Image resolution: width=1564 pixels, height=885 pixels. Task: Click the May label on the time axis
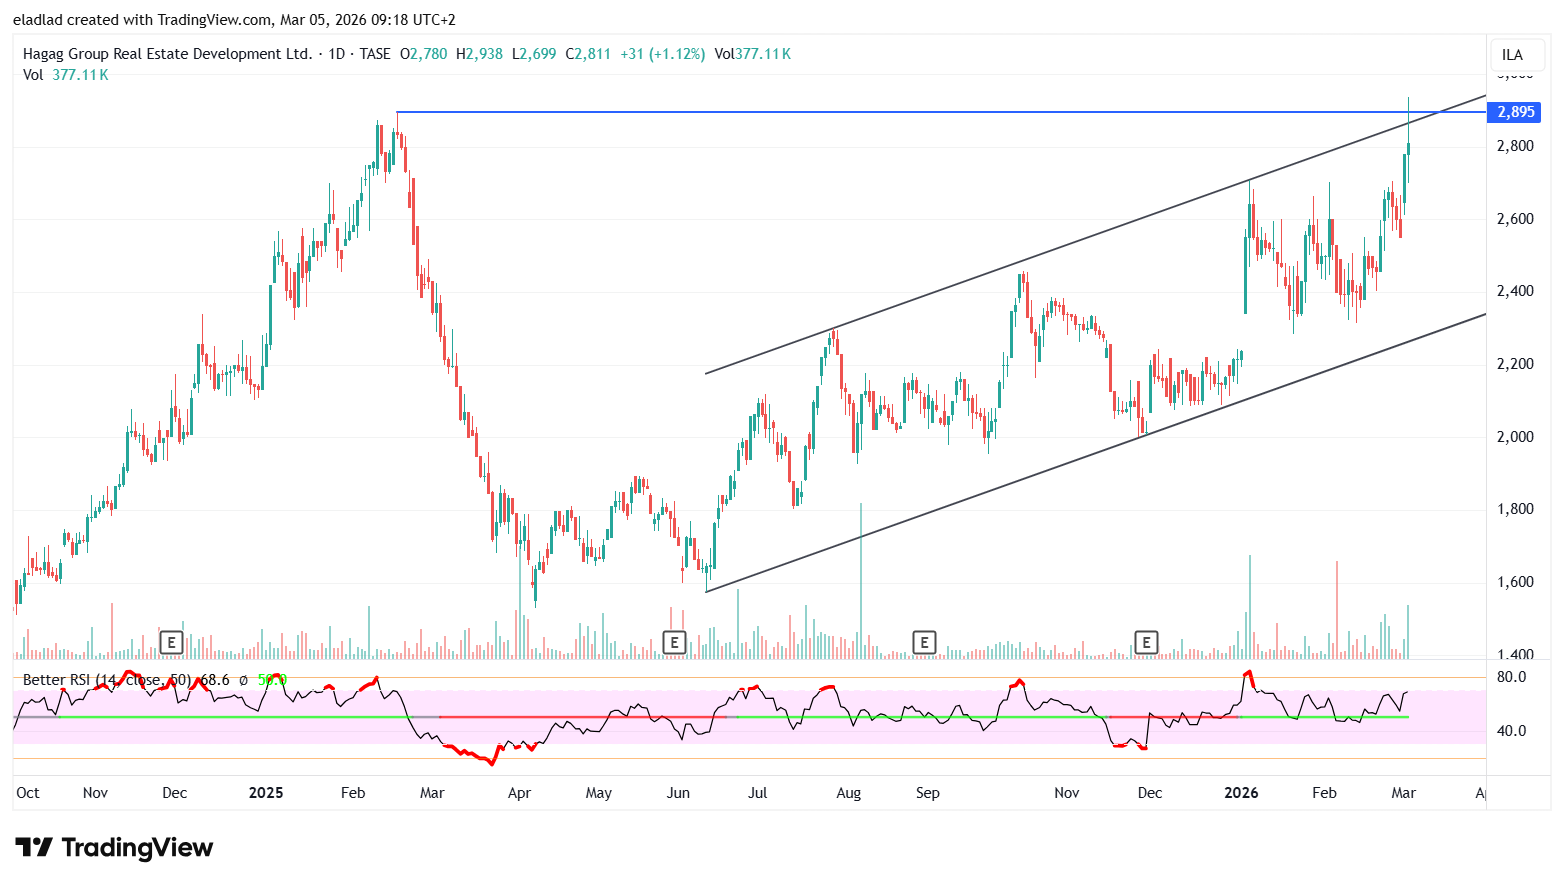(x=599, y=793)
